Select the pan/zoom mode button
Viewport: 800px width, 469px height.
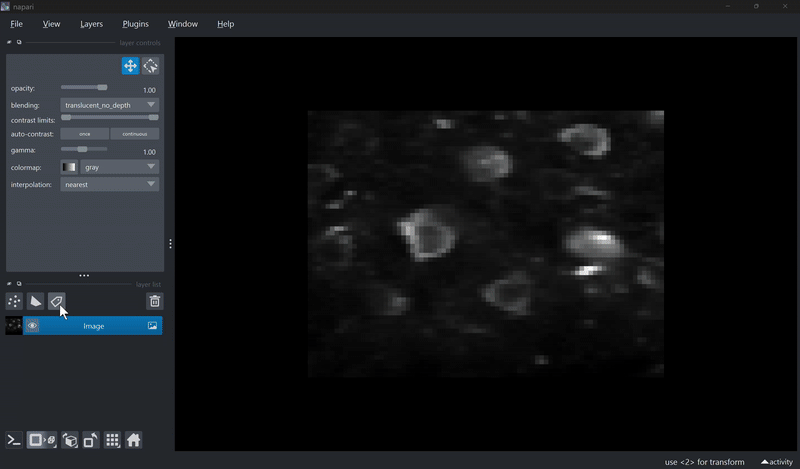tap(130, 66)
